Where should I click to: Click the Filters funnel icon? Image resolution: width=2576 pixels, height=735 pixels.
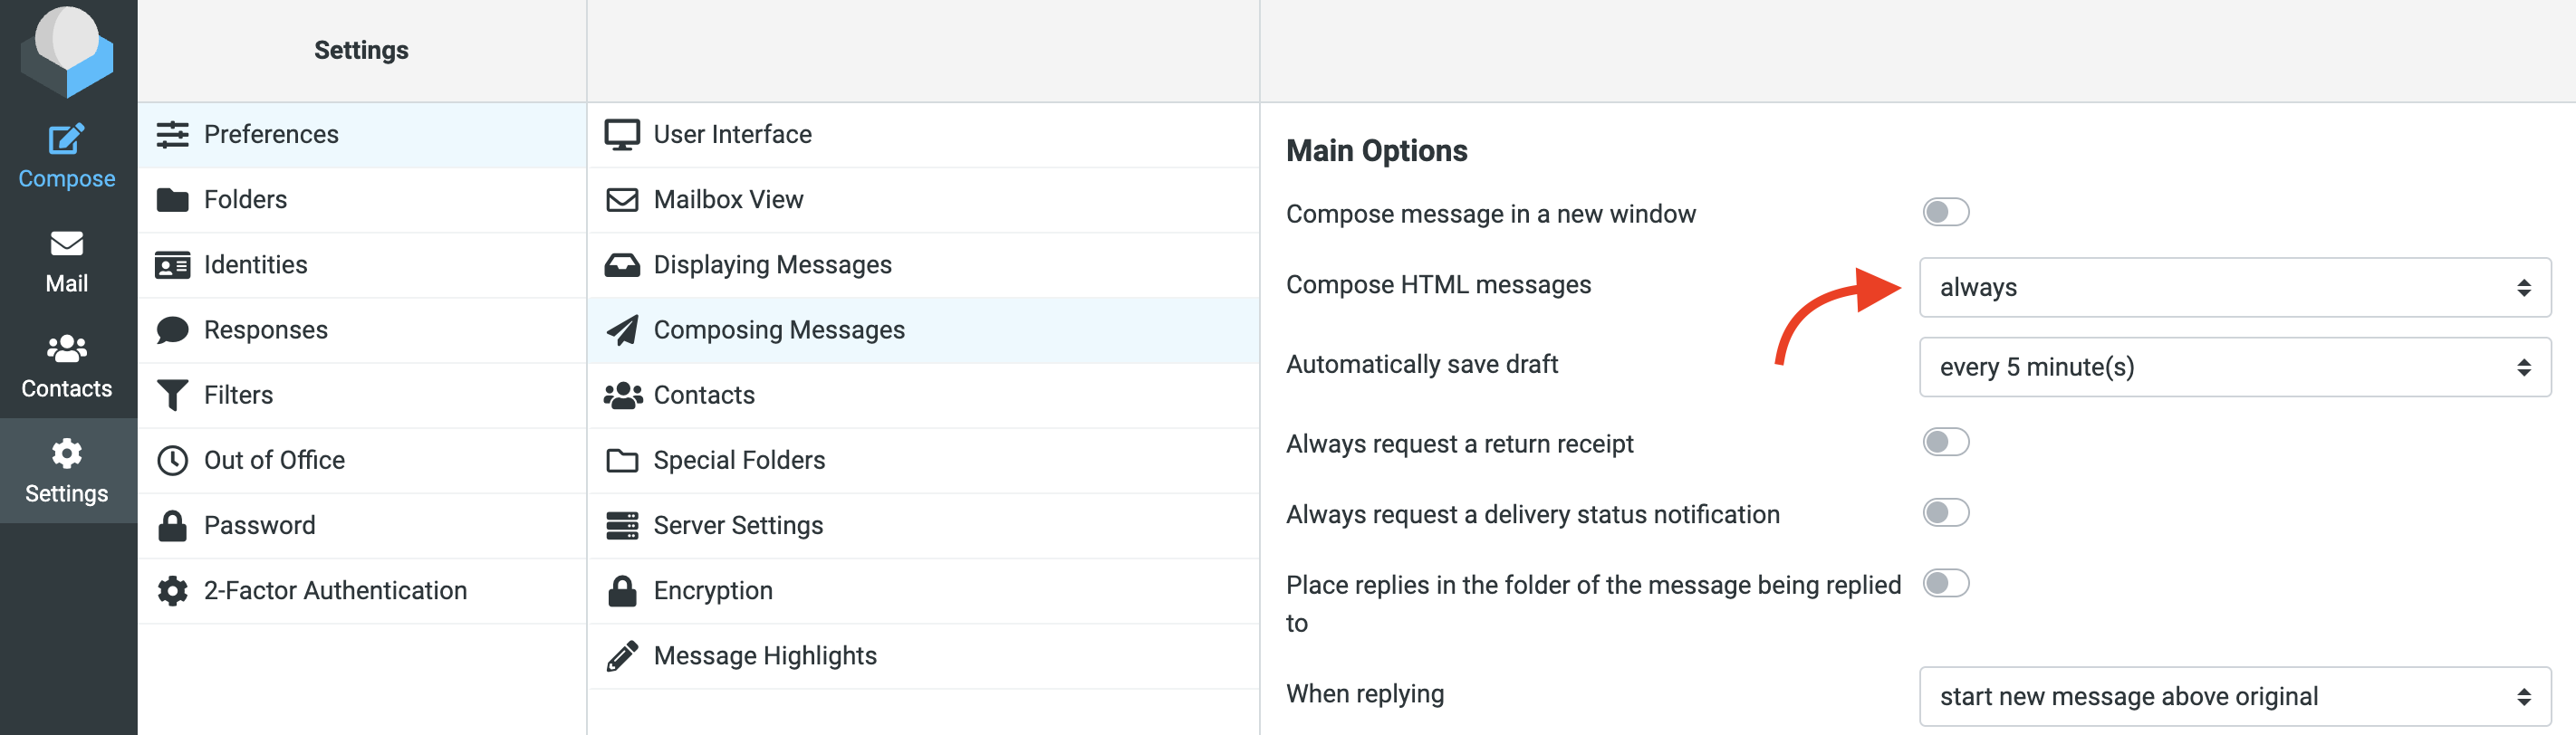[172, 395]
